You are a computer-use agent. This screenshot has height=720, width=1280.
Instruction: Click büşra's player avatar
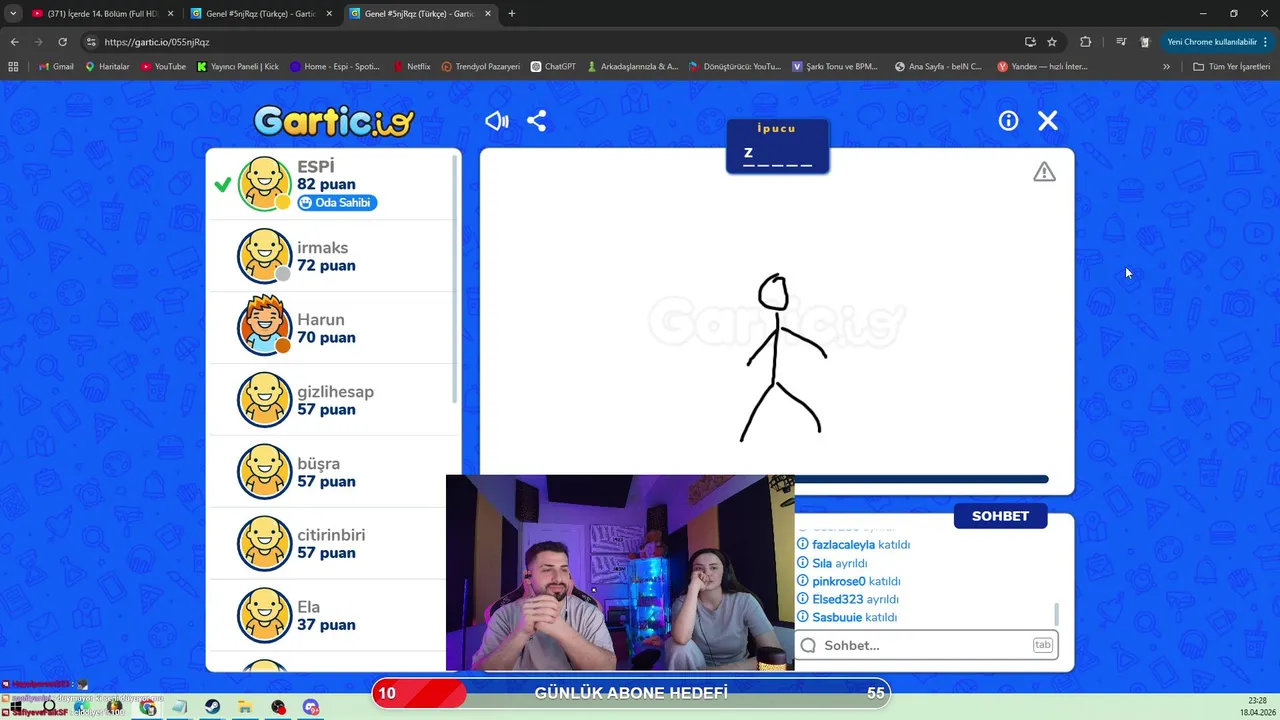(x=265, y=472)
